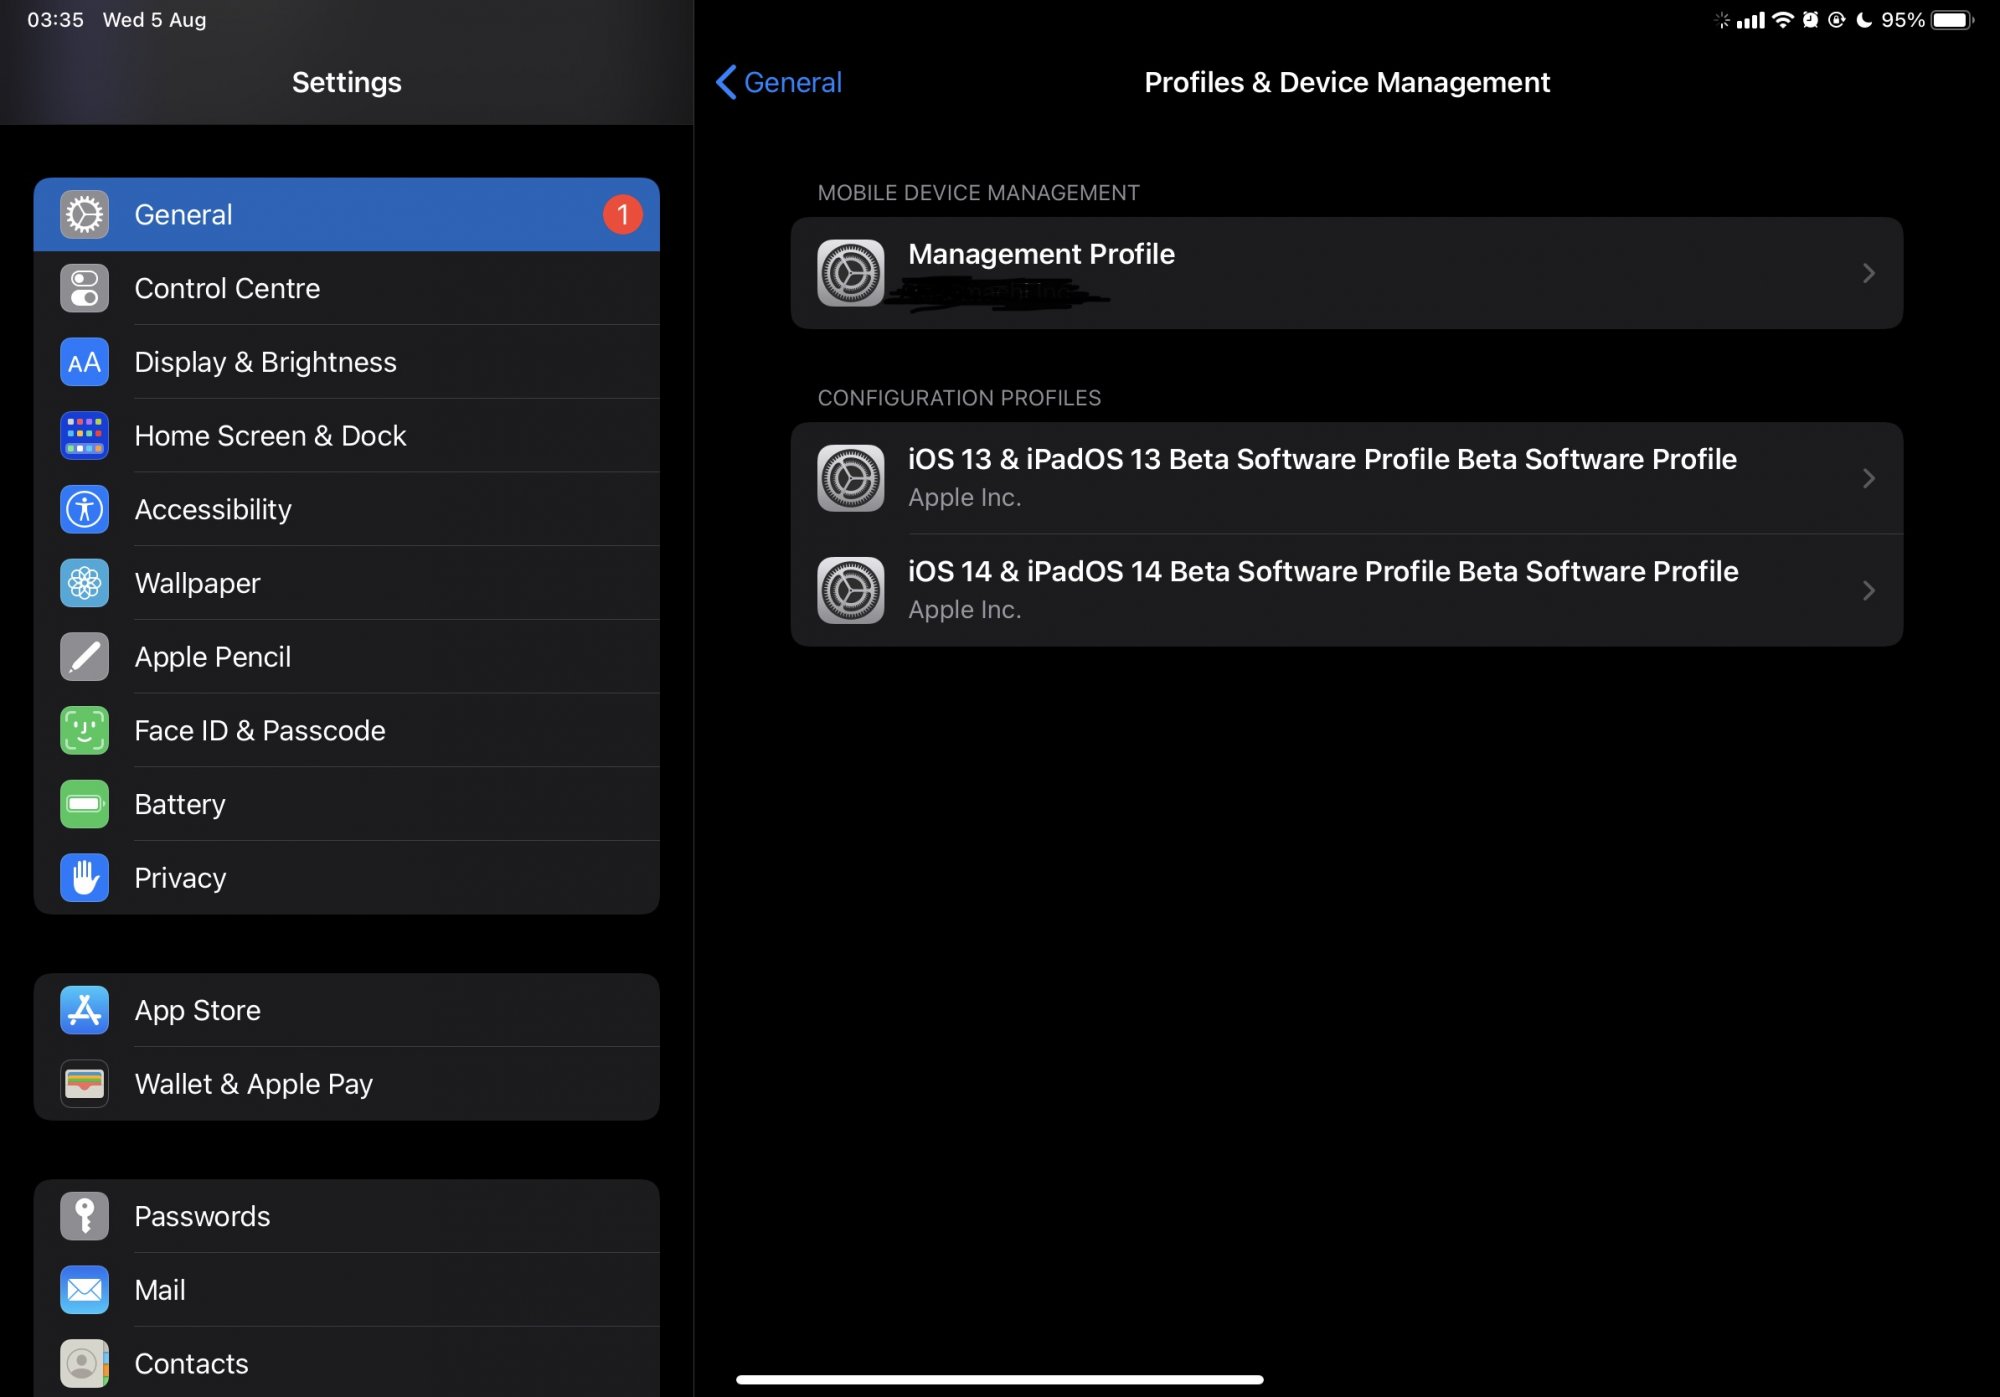Image resolution: width=2000 pixels, height=1397 pixels.
Task: Tap the home indicator bar
Action: point(999,1379)
